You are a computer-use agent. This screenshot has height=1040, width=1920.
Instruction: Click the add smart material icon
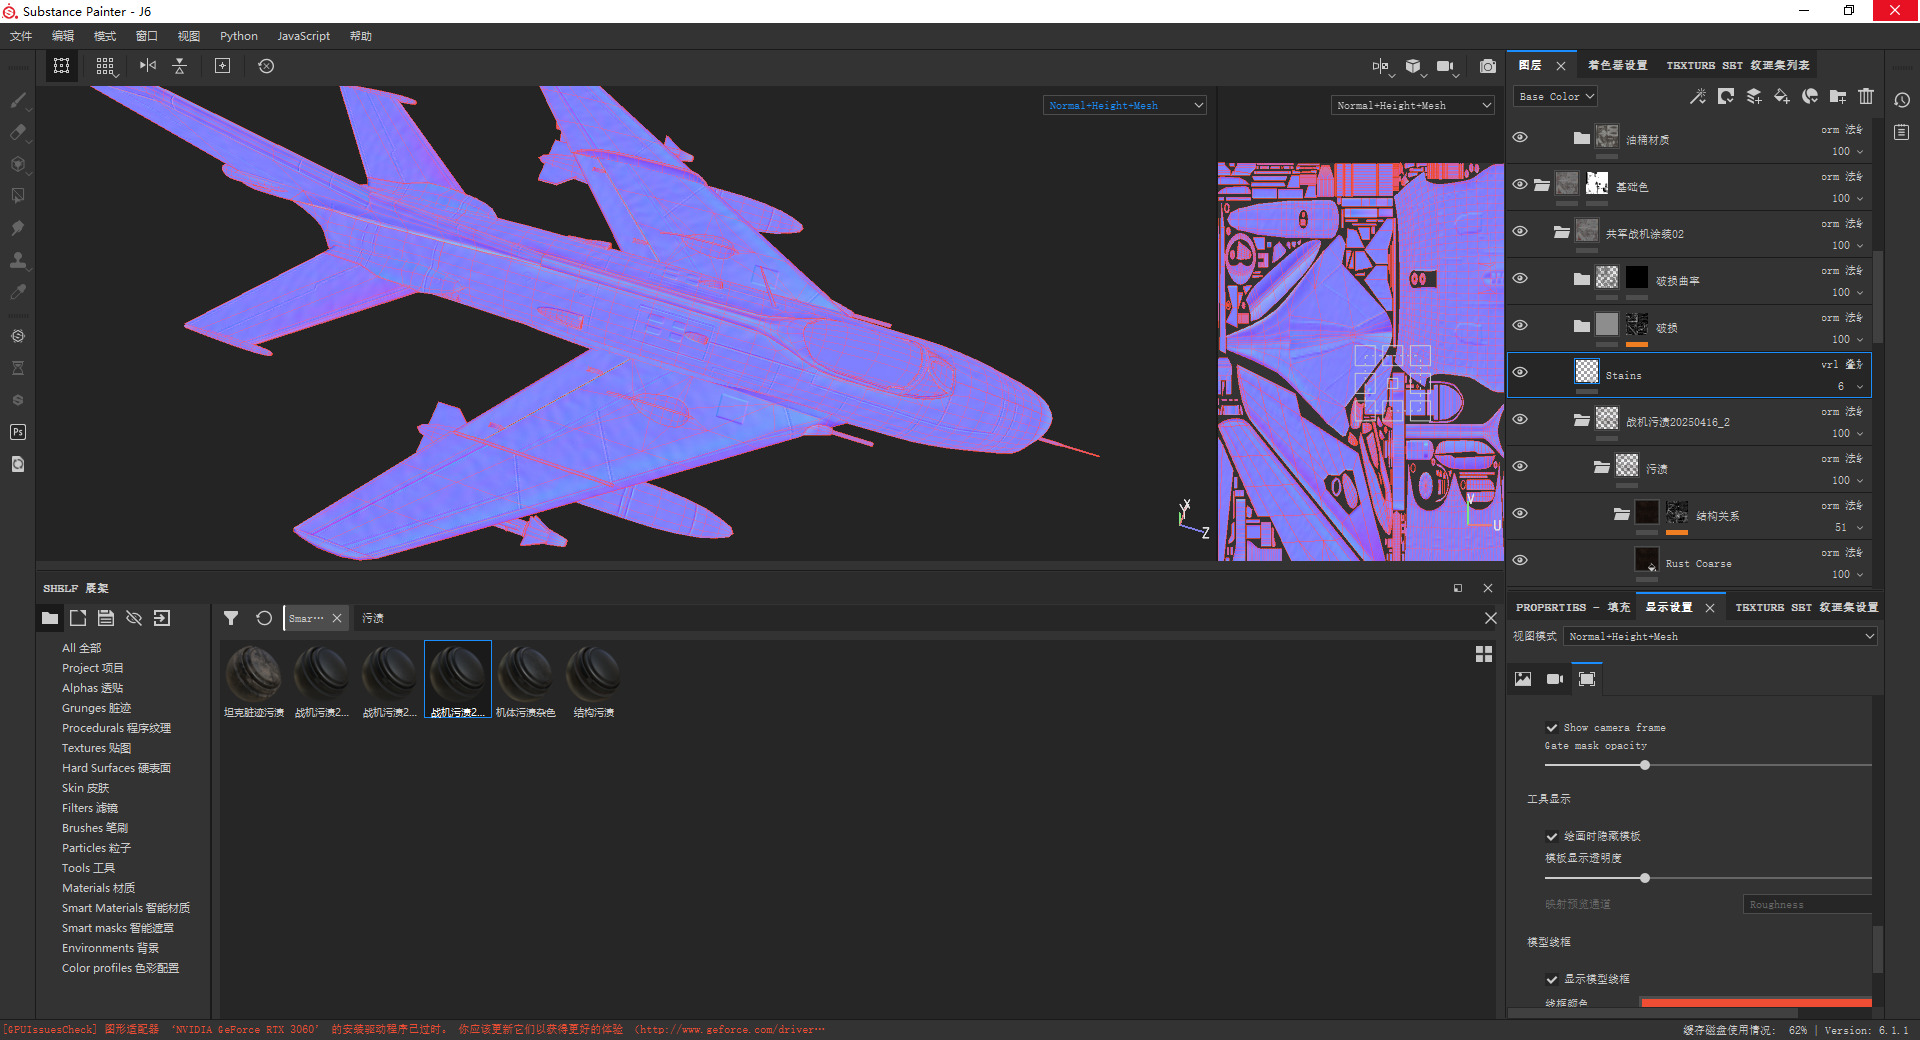click(x=1810, y=97)
